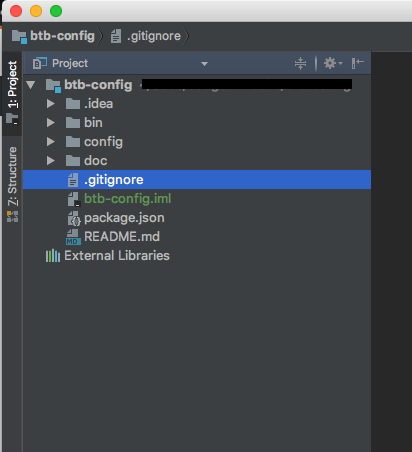Click the btb-config.iml module file icon
The image size is (412, 452).
point(74,199)
